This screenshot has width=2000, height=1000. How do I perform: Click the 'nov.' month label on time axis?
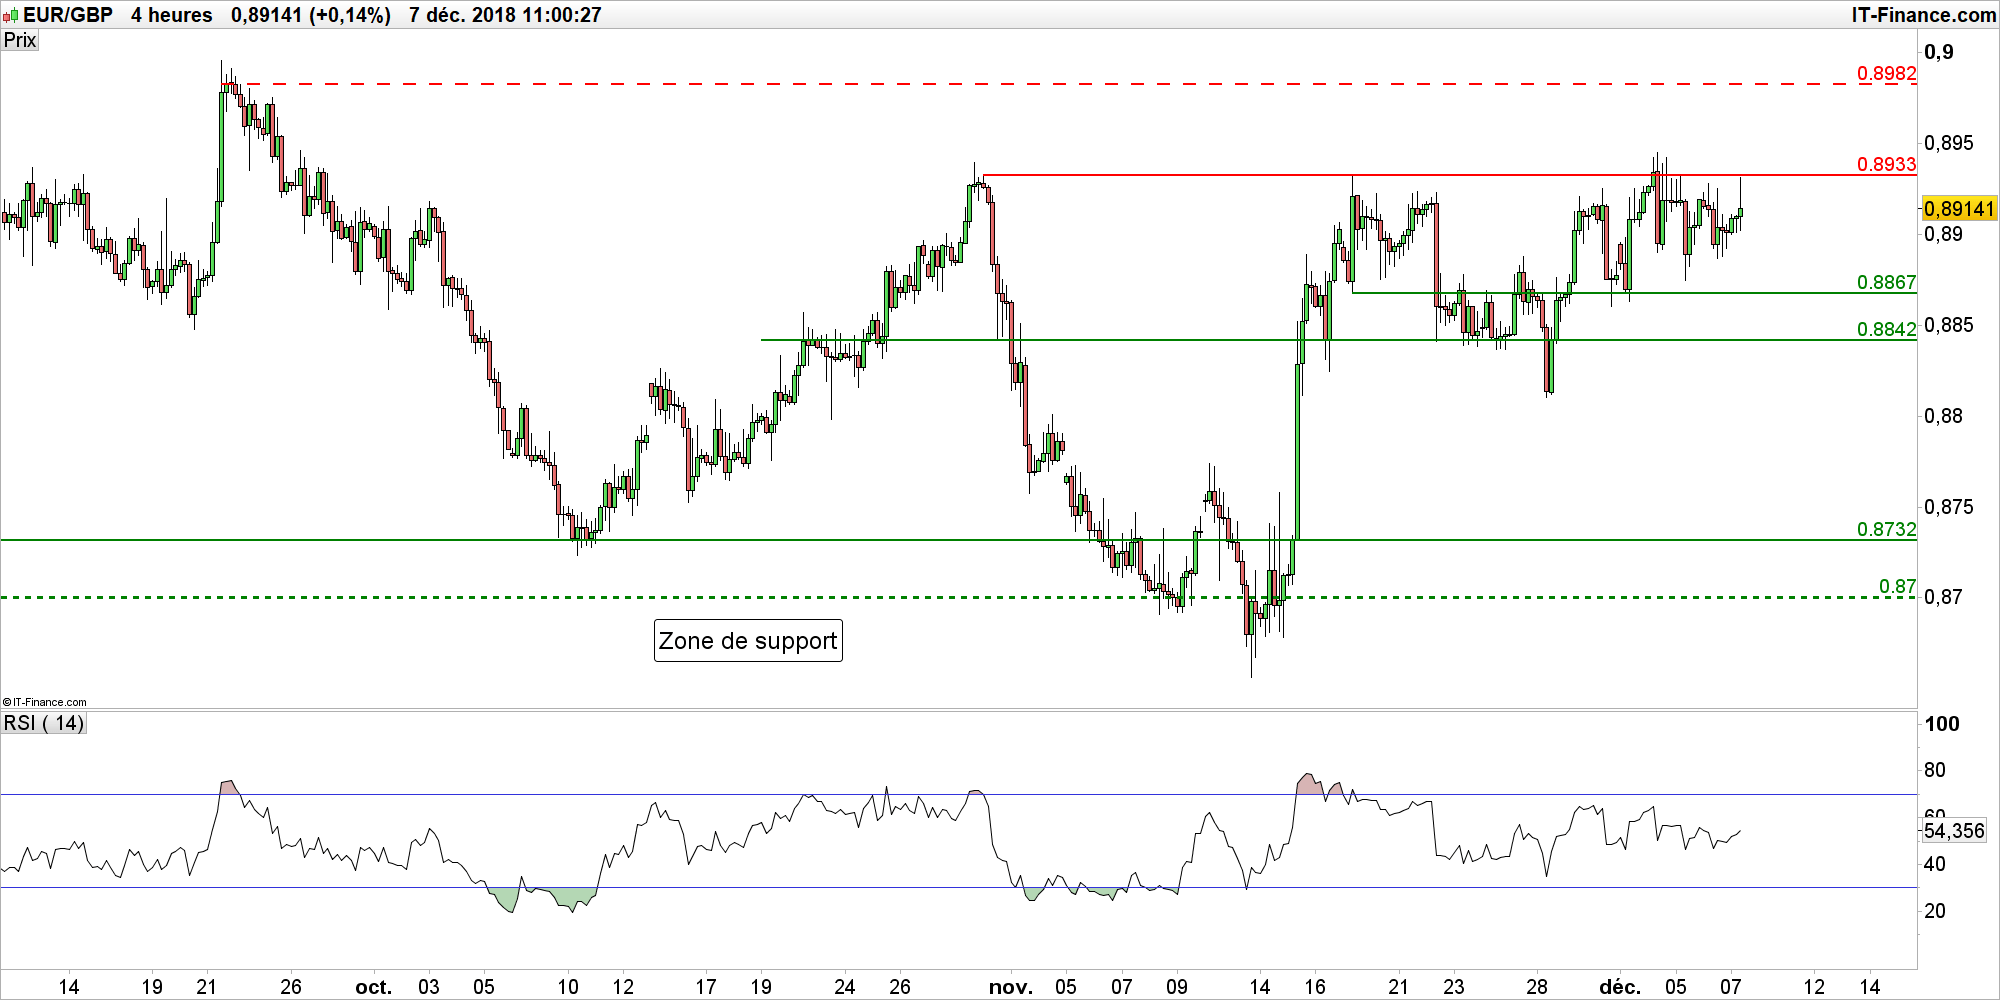1011,987
